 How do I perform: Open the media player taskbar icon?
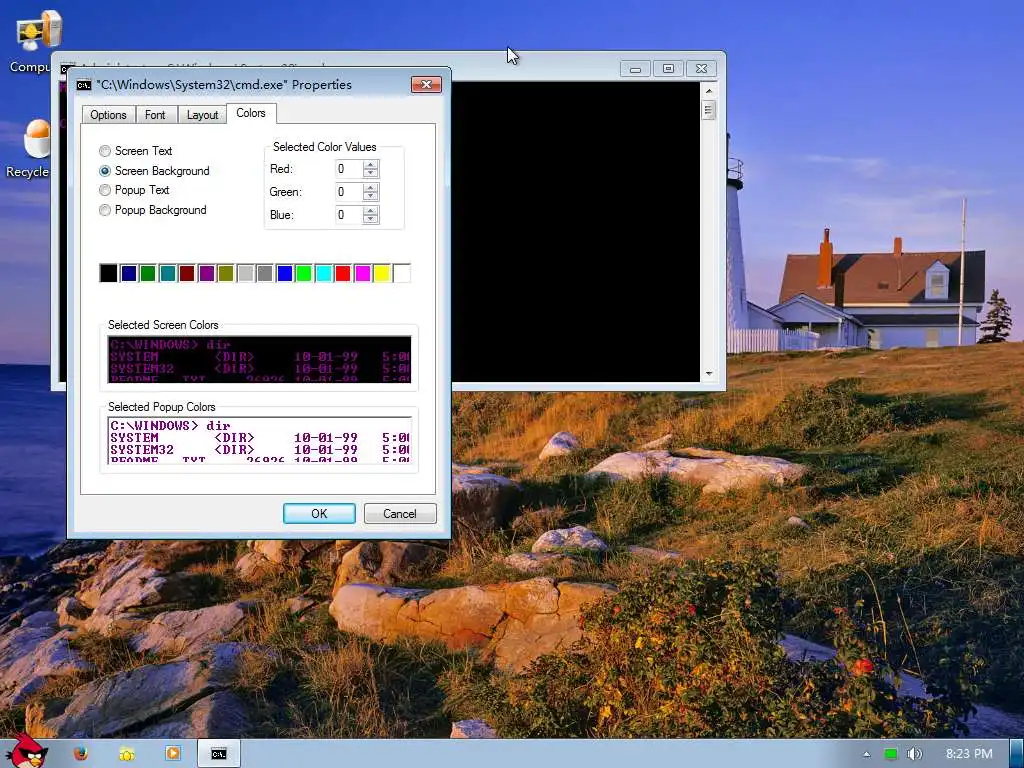pyautogui.click(x=173, y=754)
